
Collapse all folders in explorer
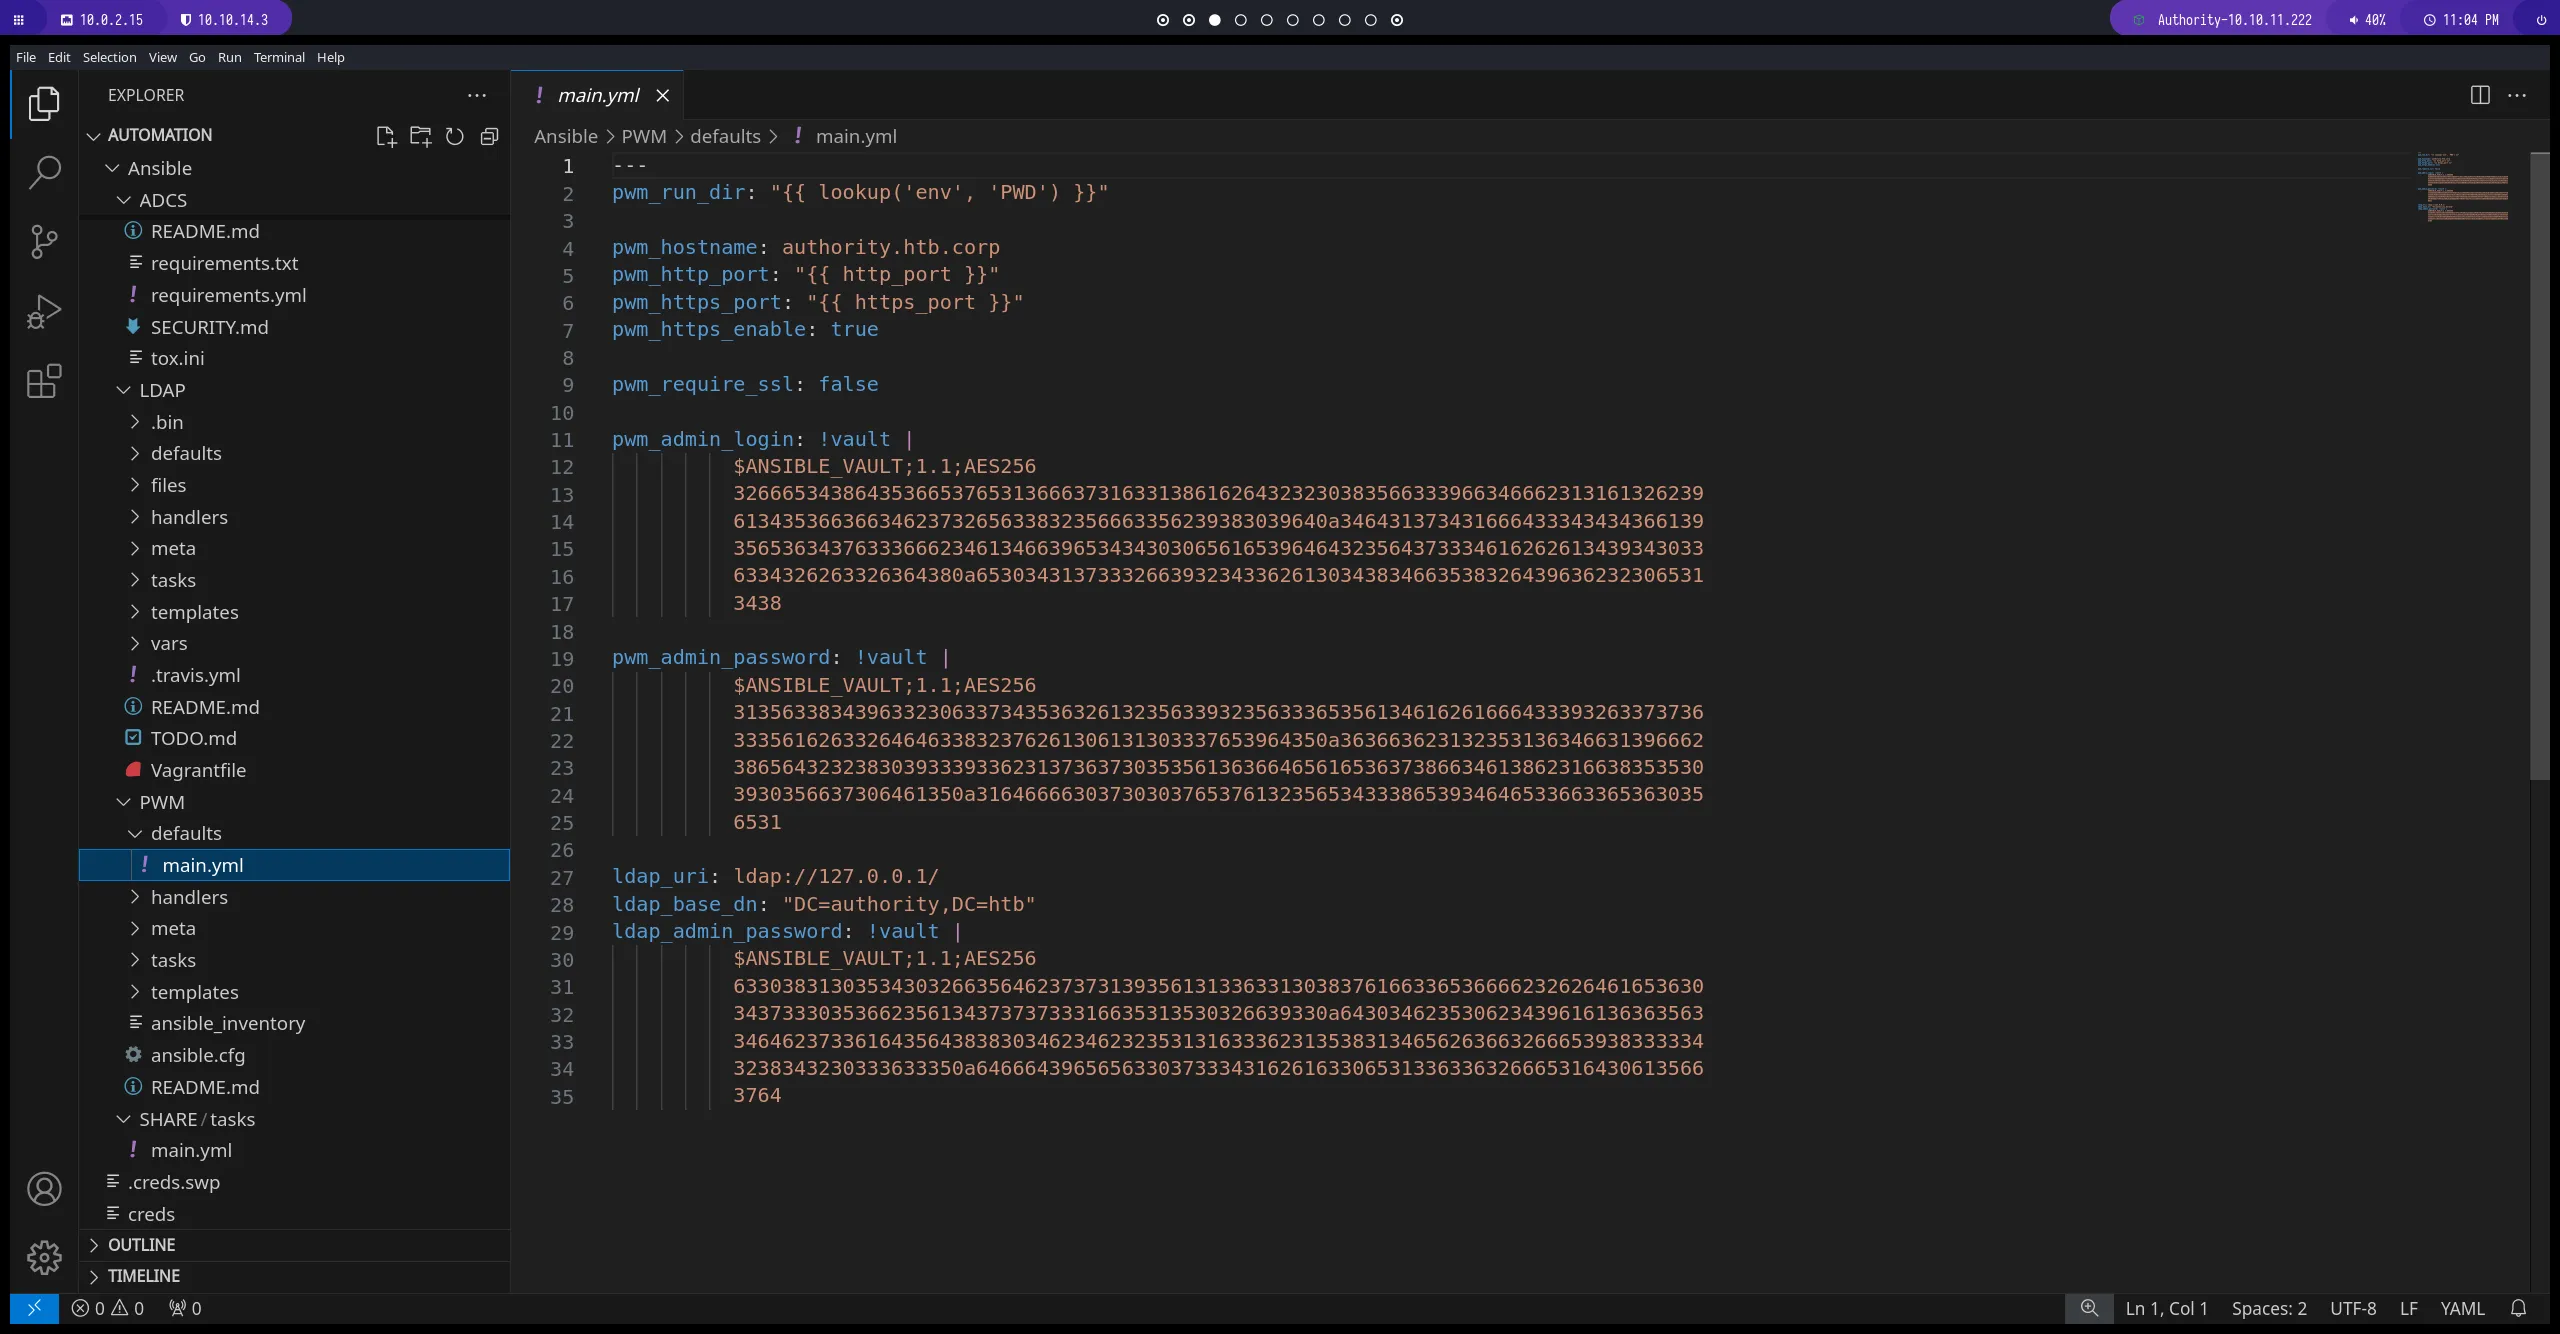click(x=489, y=136)
